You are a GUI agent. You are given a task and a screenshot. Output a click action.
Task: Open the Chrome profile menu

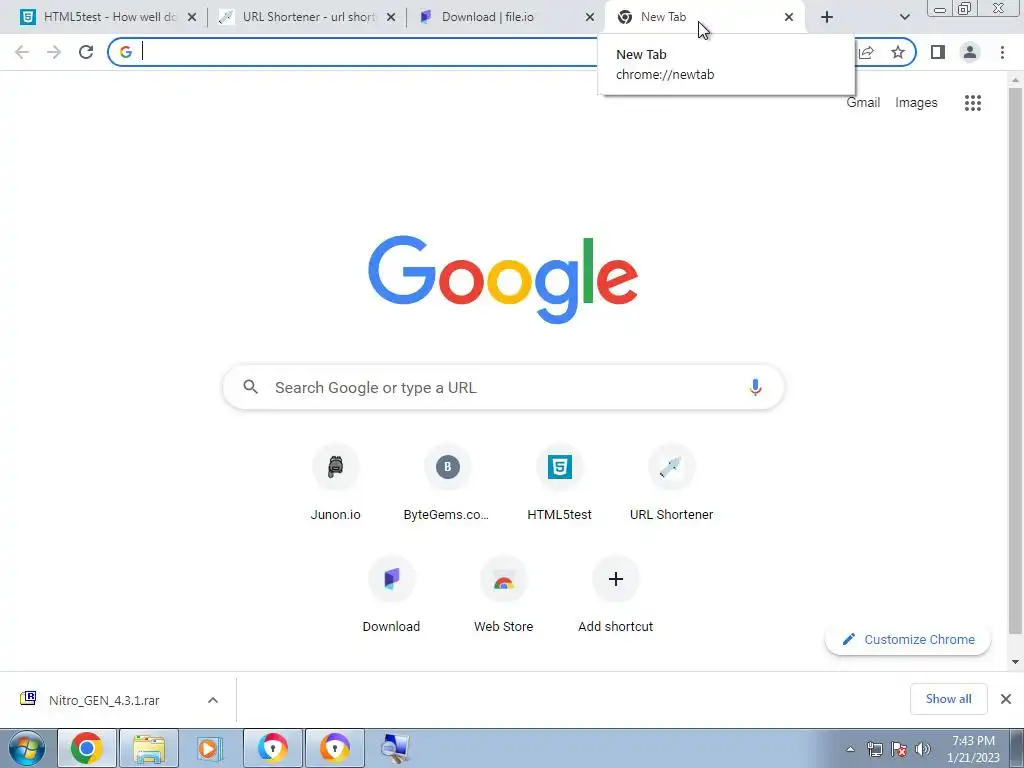click(x=970, y=52)
